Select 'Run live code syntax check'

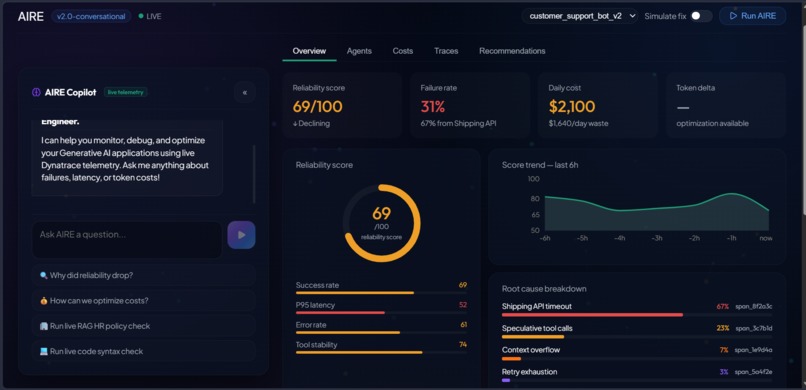[x=143, y=351]
